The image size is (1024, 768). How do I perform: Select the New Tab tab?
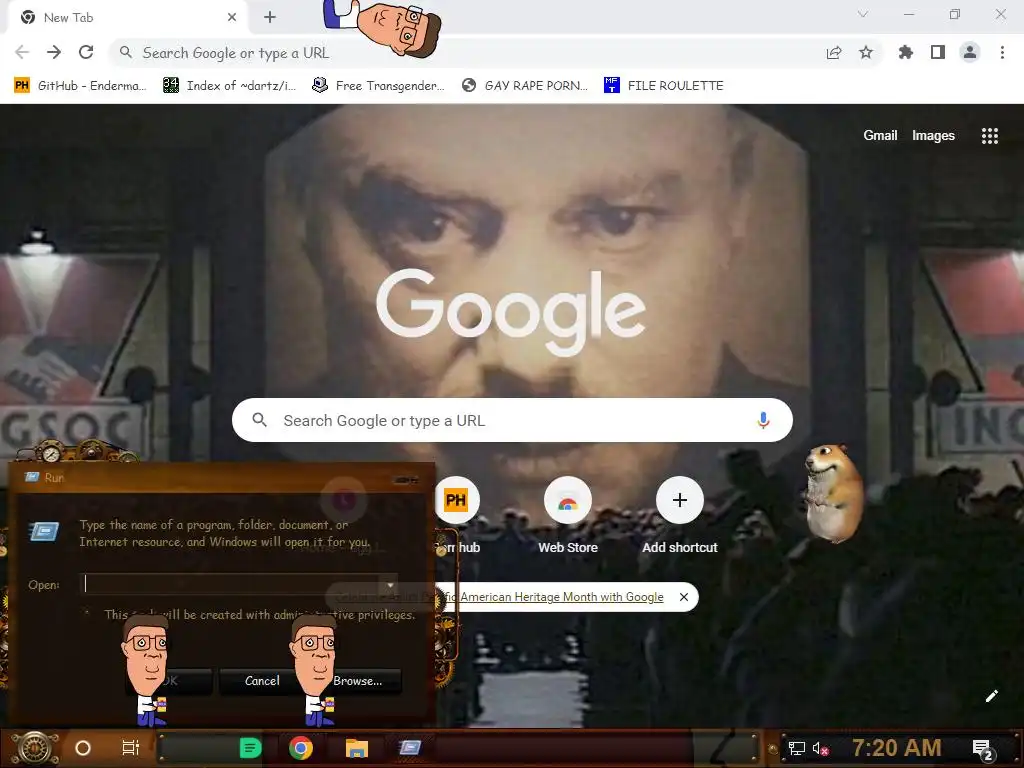tap(127, 18)
